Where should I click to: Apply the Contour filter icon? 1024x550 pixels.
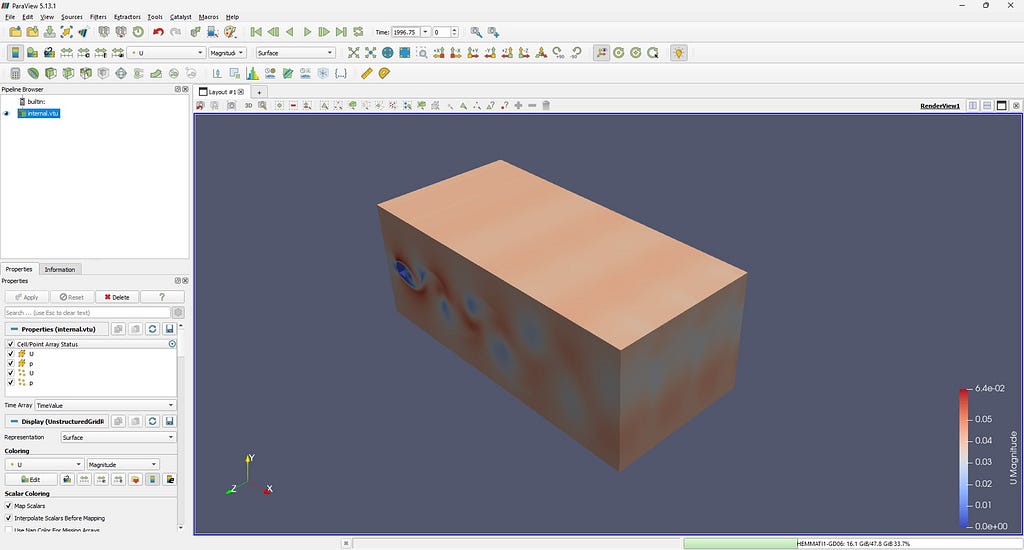click(33, 74)
